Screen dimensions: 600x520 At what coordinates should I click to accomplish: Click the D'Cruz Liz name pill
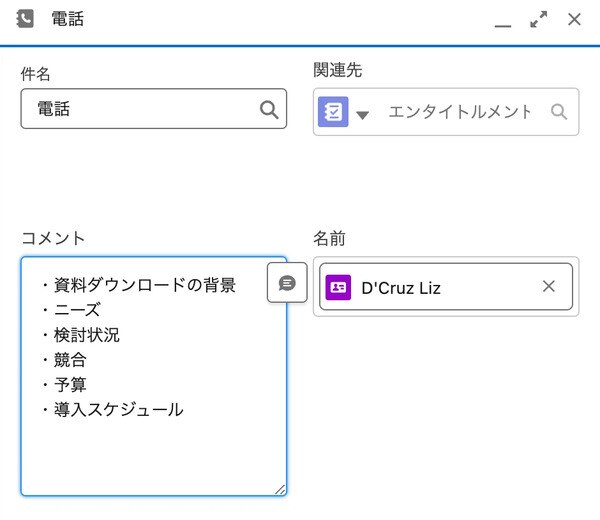pos(446,287)
